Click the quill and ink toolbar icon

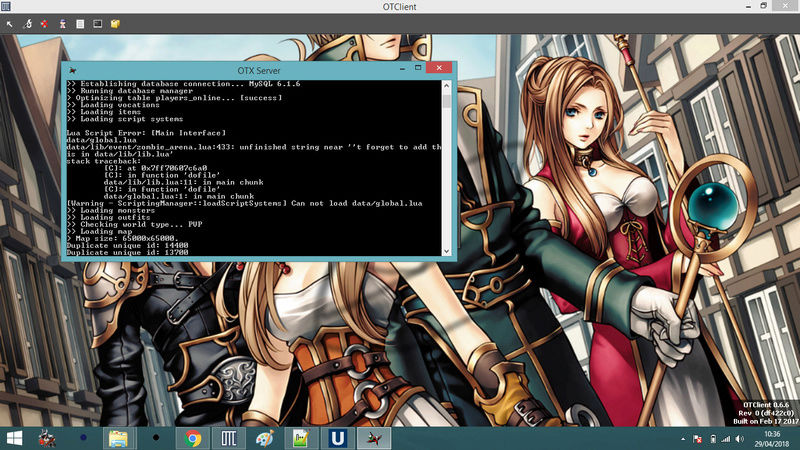28,24
